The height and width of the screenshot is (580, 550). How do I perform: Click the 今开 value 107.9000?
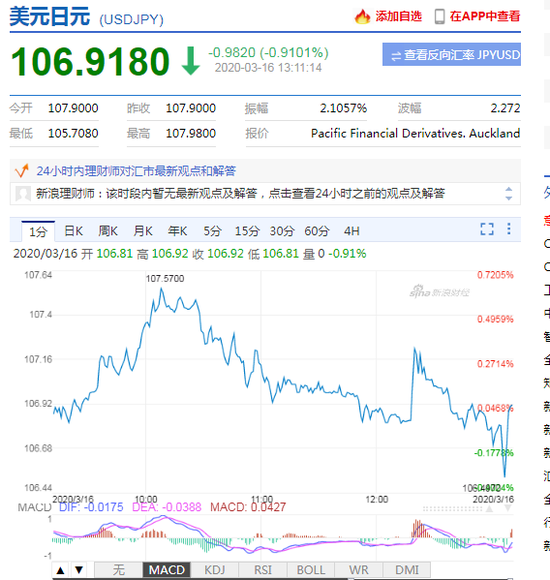tap(73, 108)
